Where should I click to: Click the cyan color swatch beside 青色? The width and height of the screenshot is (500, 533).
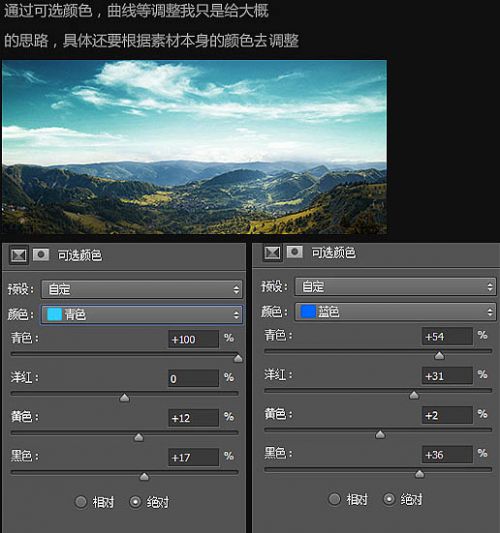54,314
